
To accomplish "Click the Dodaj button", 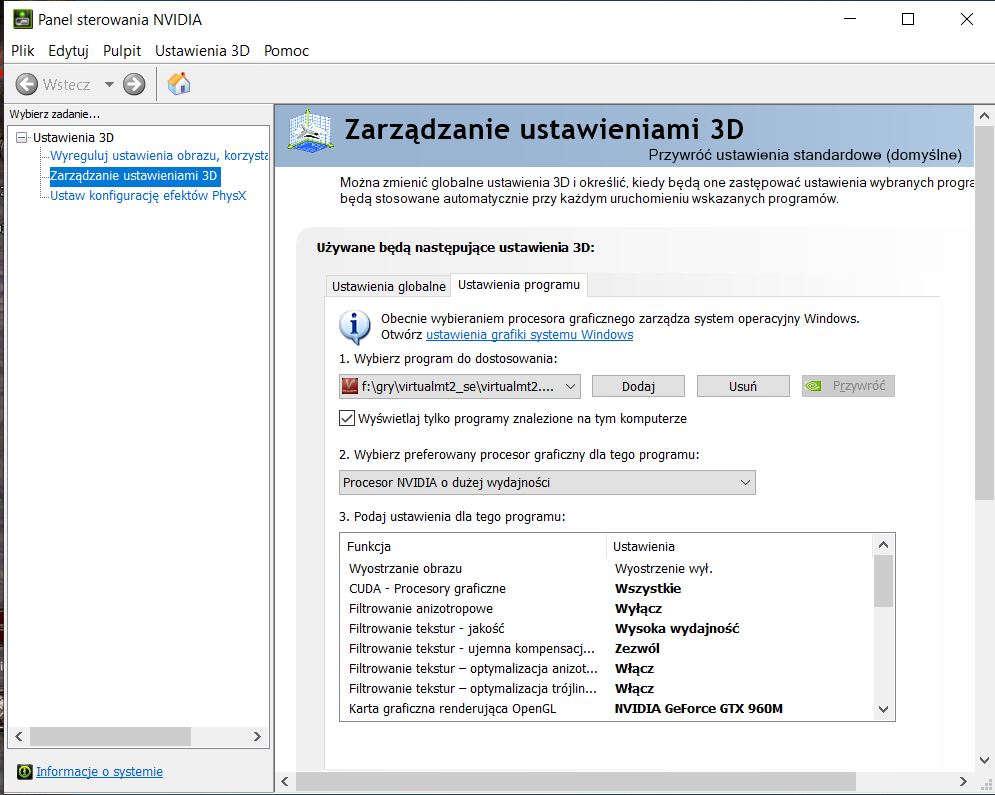I will (638, 386).
